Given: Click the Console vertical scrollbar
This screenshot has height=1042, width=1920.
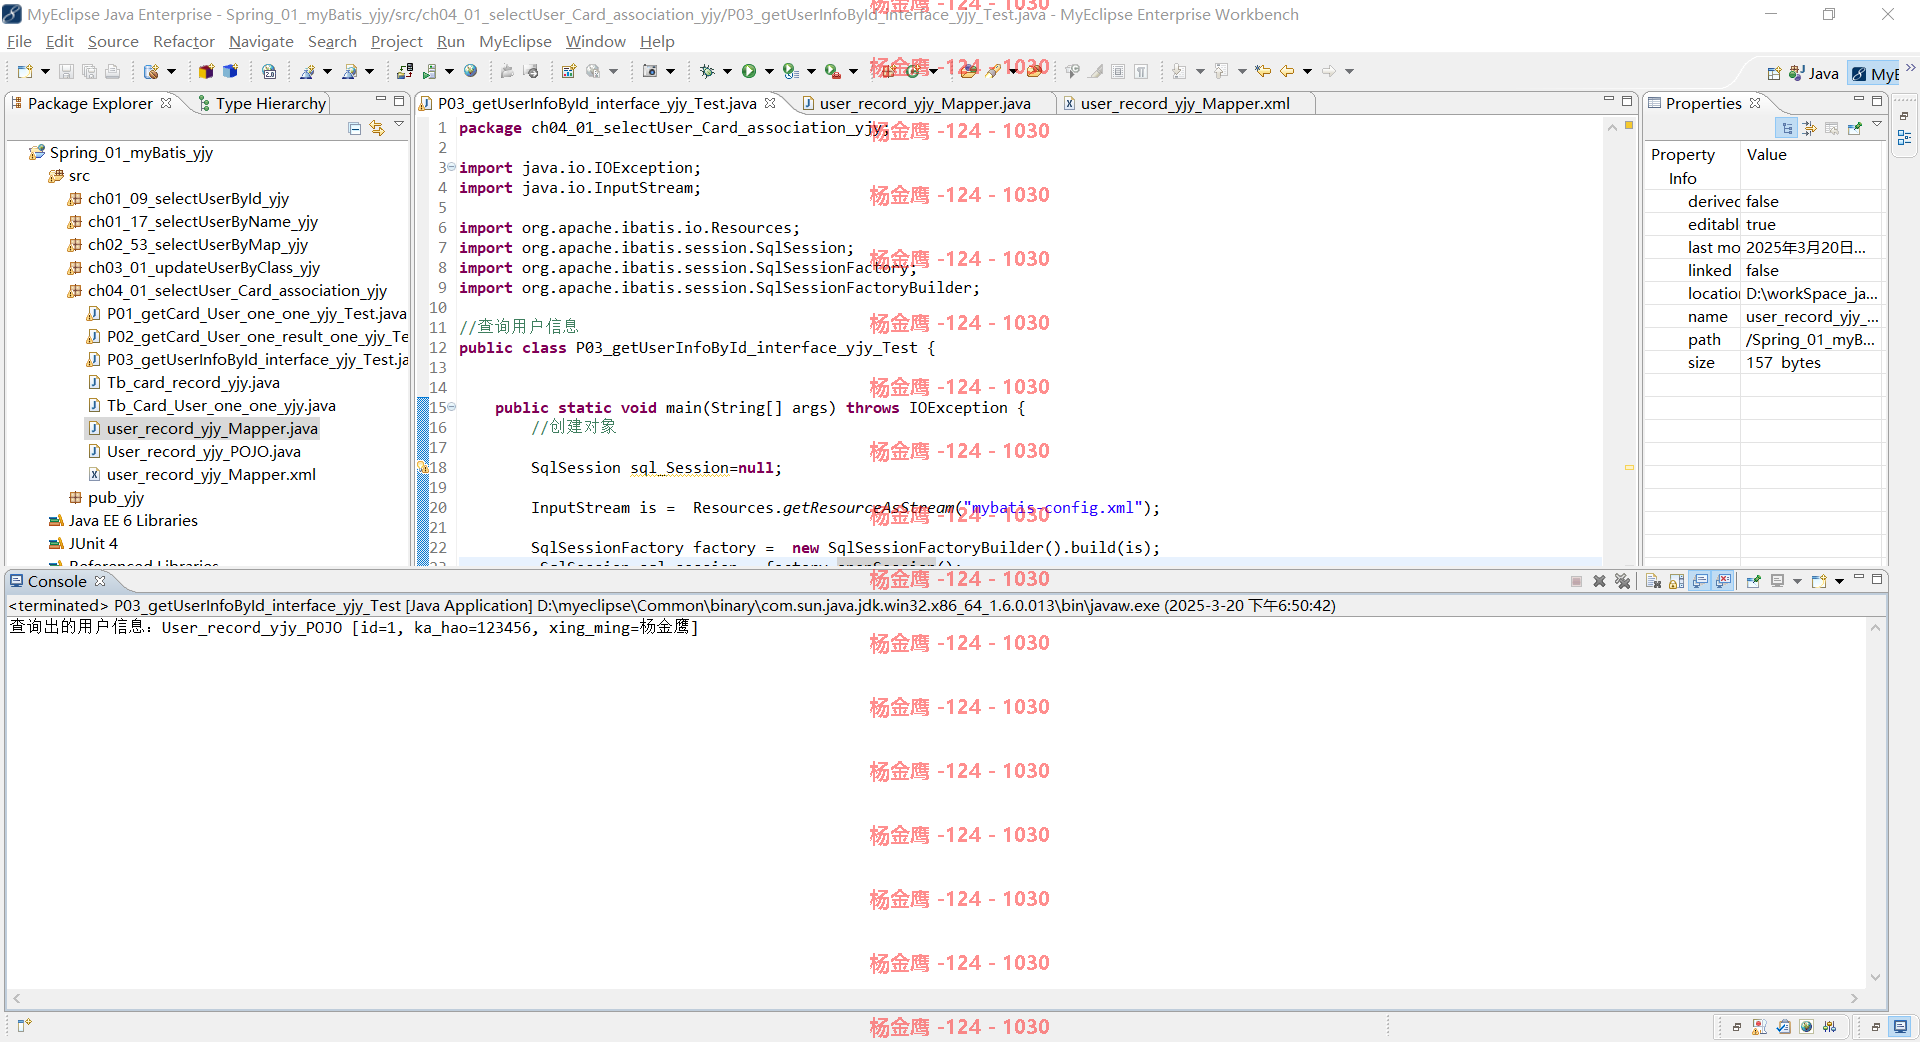Looking at the screenshot, I should [1875, 802].
